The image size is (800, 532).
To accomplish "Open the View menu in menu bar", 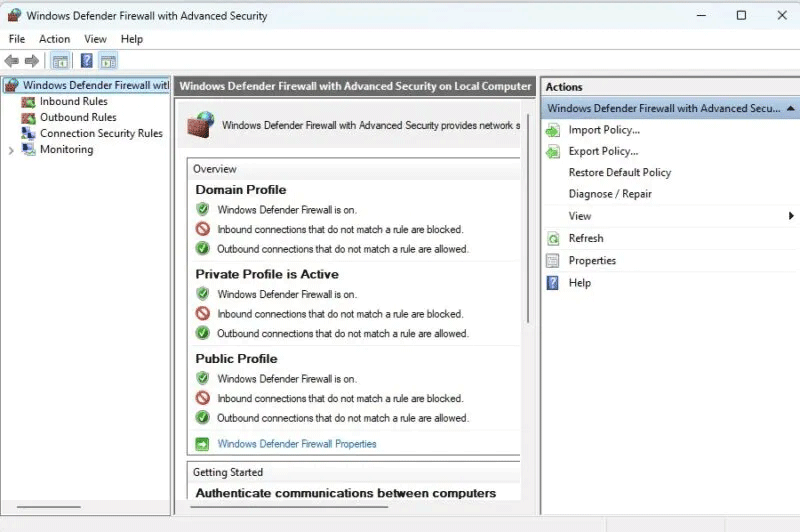I will (95, 39).
